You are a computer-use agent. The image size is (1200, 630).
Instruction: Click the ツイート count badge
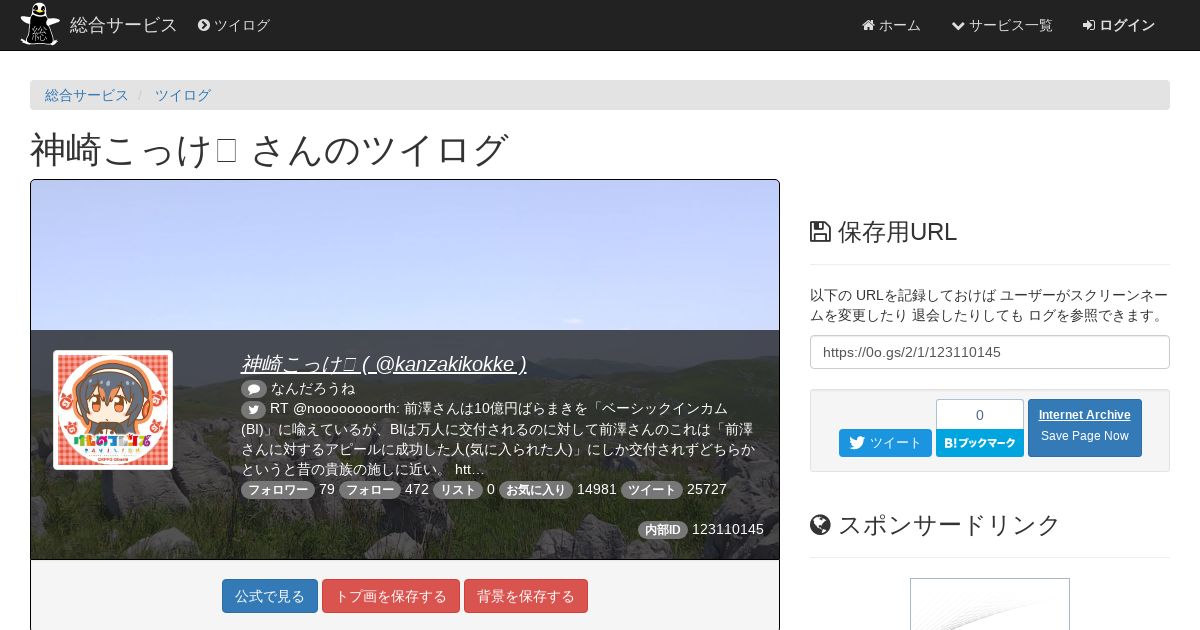pyautogui.click(x=652, y=490)
